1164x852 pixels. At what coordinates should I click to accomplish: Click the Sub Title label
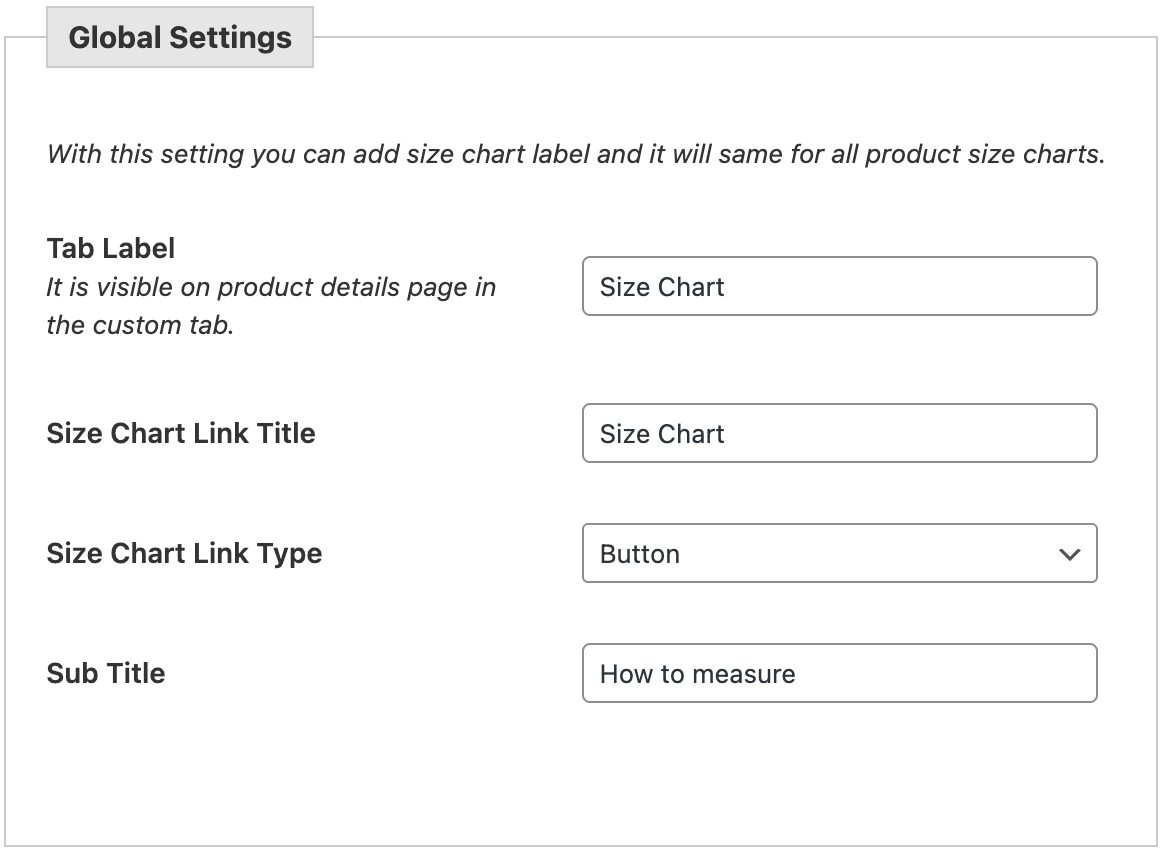tap(105, 673)
